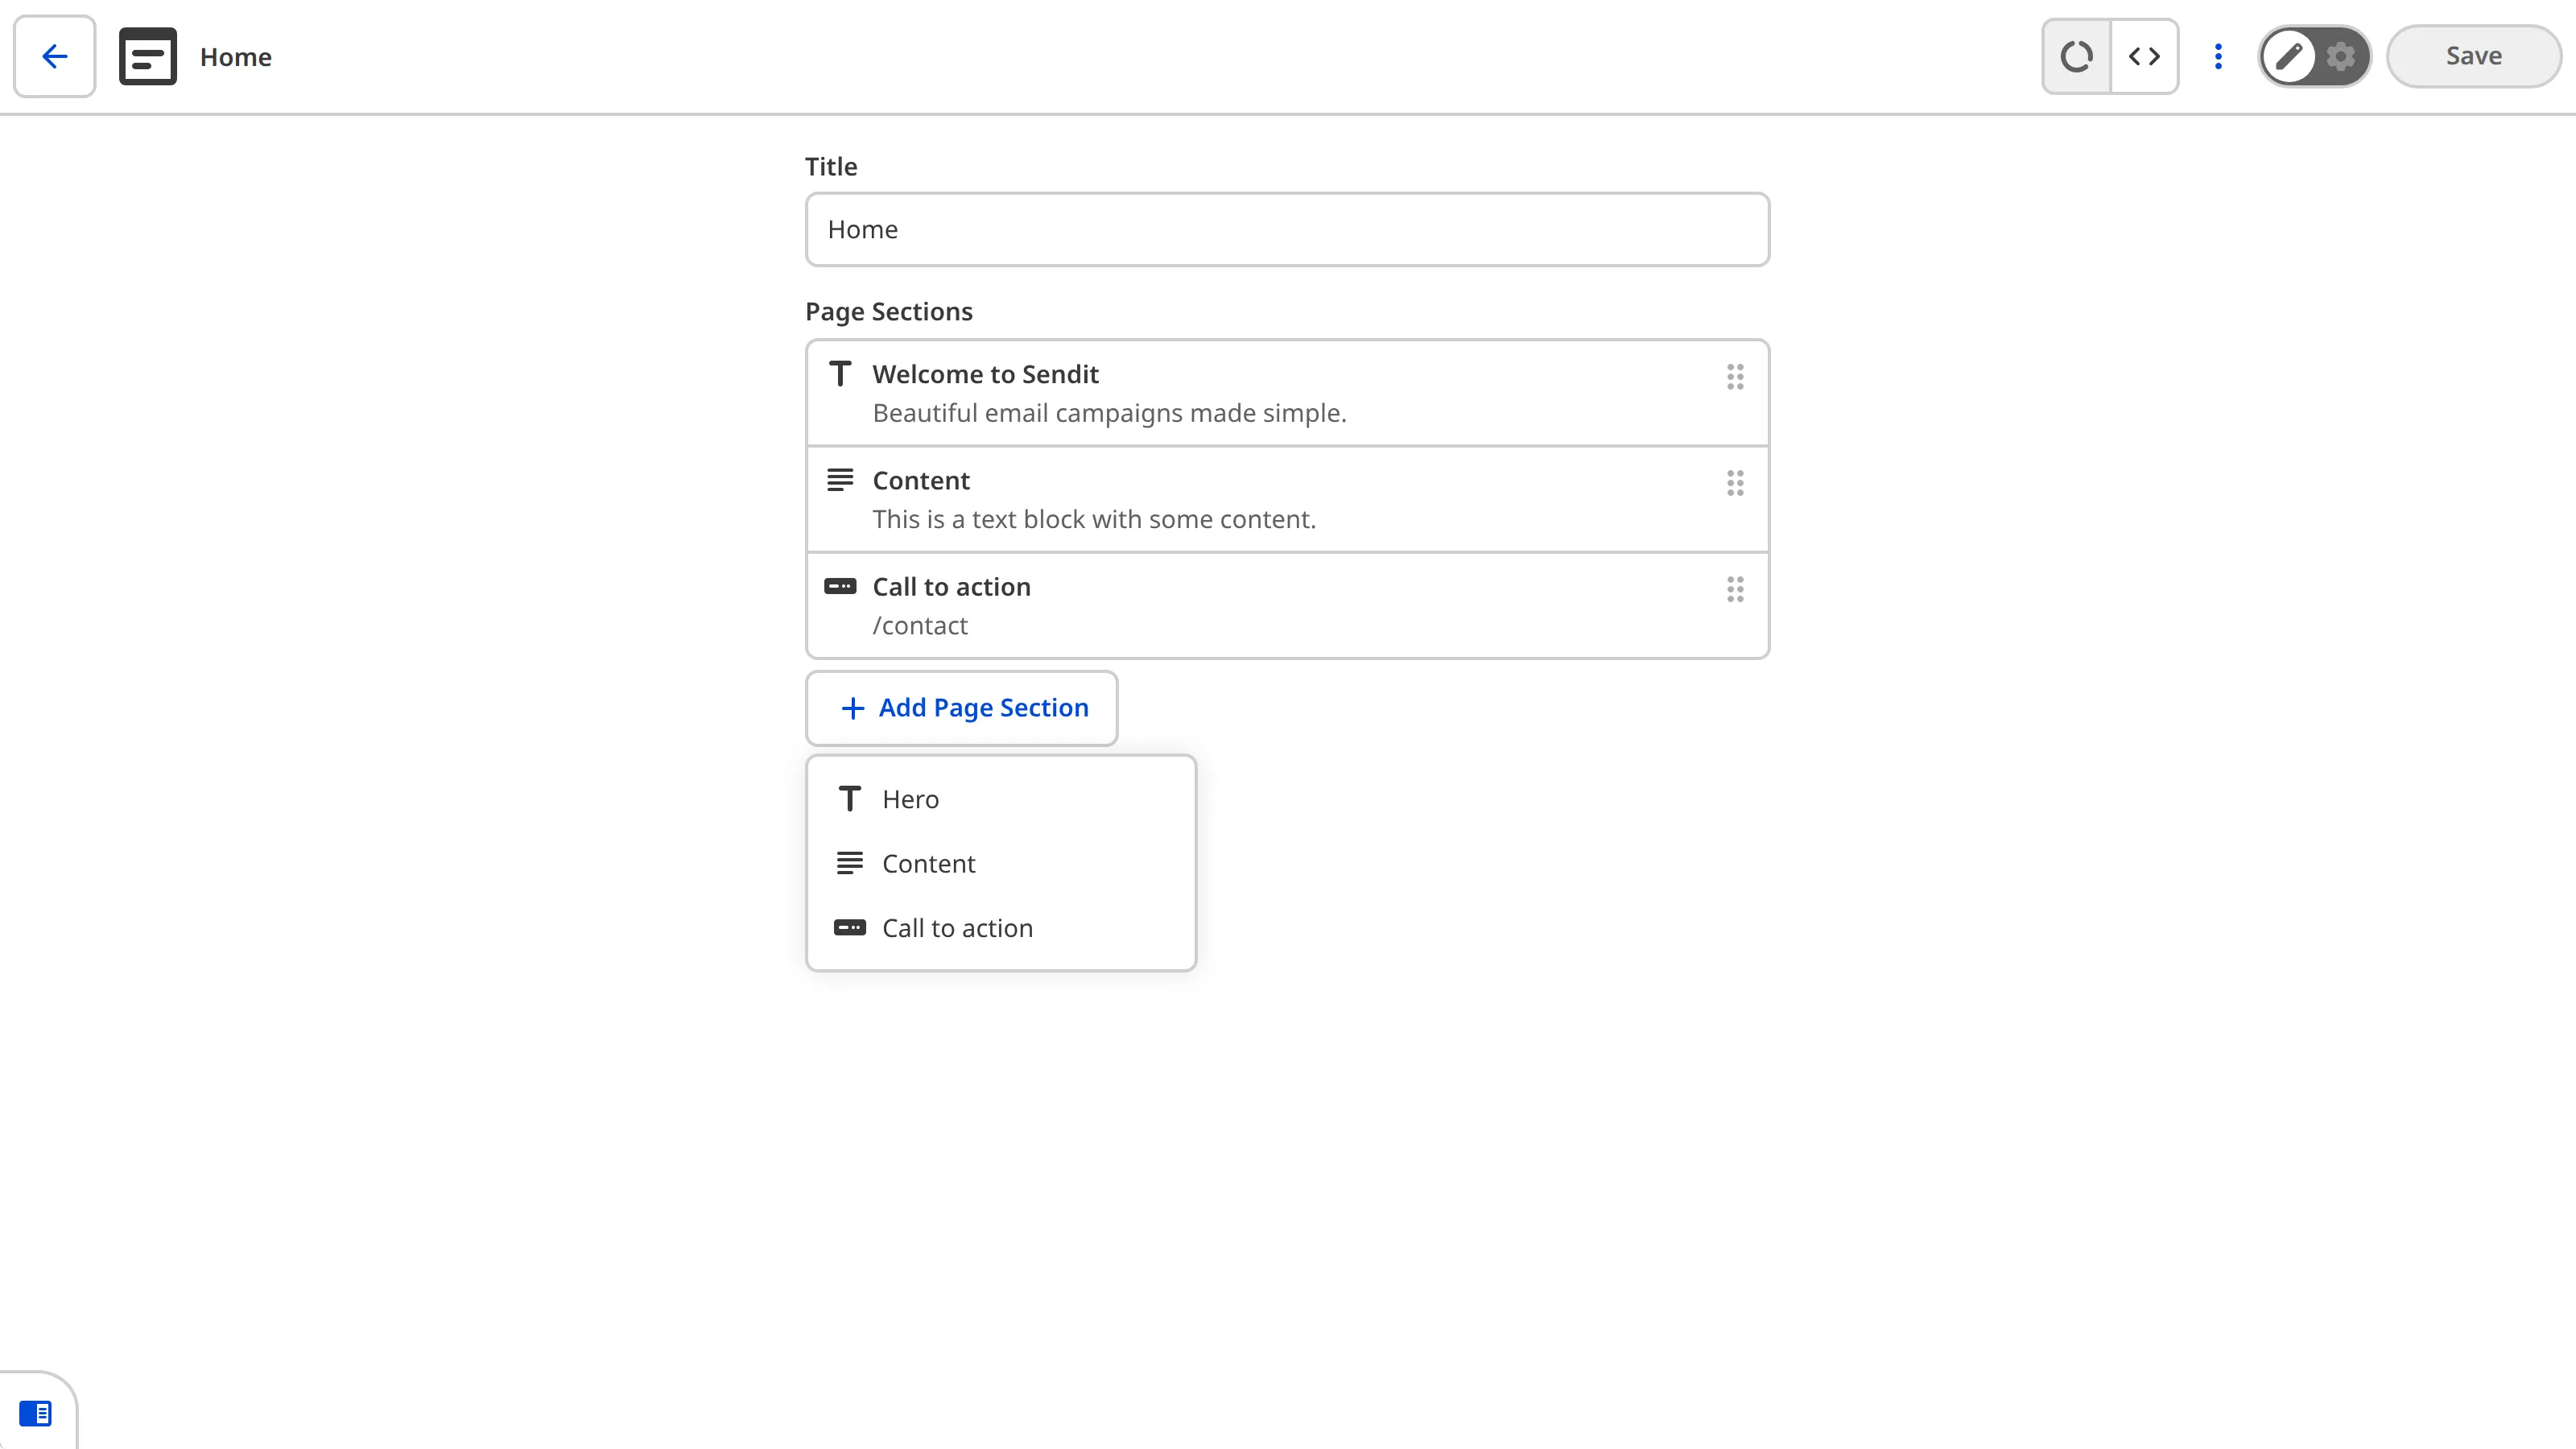Click the circular refresh status icon
2576x1449 pixels.
pyautogui.click(x=2077, y=56)
